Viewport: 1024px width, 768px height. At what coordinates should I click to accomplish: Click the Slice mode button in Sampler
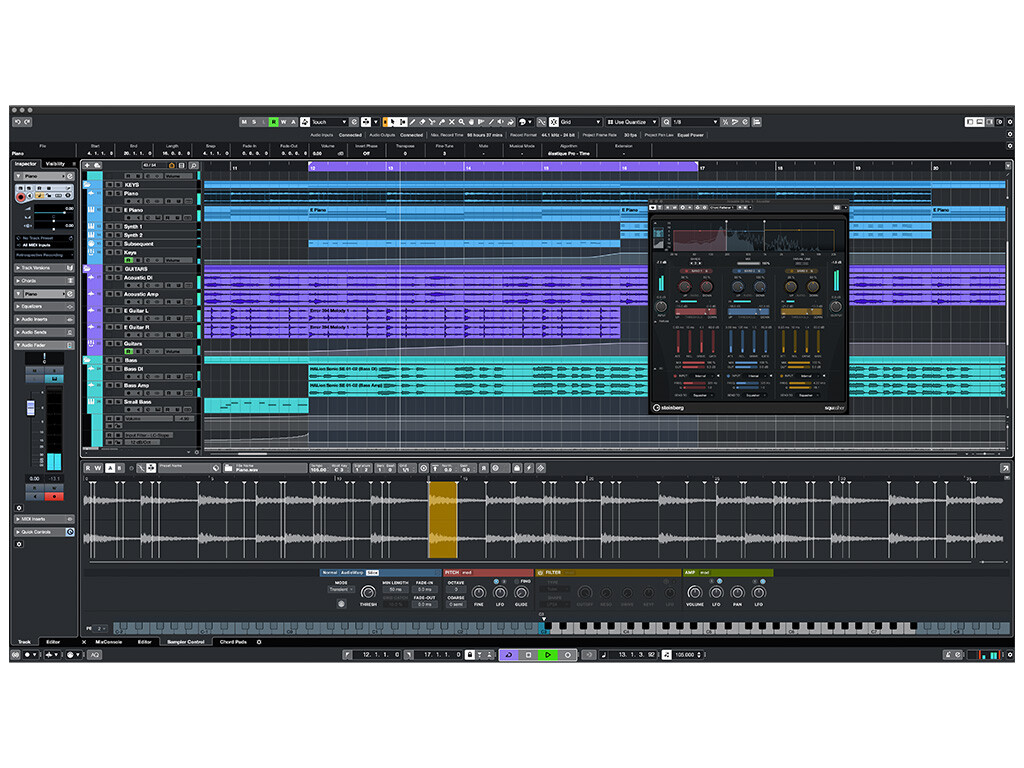coord(372,573)
